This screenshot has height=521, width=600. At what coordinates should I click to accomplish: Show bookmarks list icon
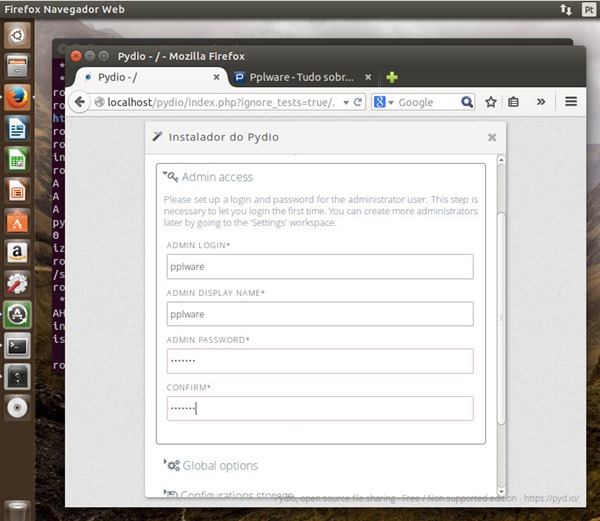(513, 102)
